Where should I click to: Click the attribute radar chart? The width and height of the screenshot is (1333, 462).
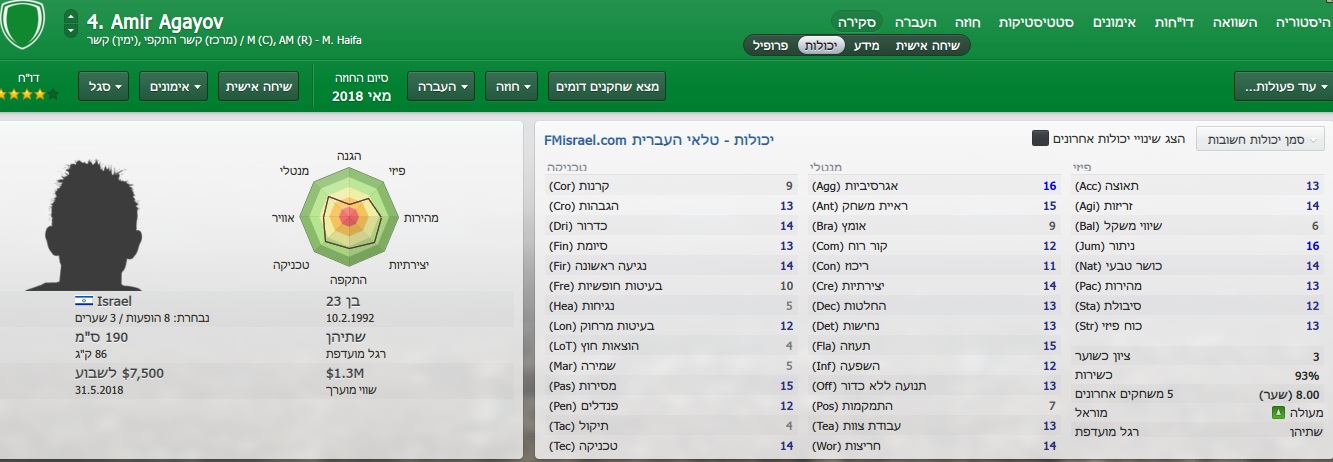tap(349, 217)
